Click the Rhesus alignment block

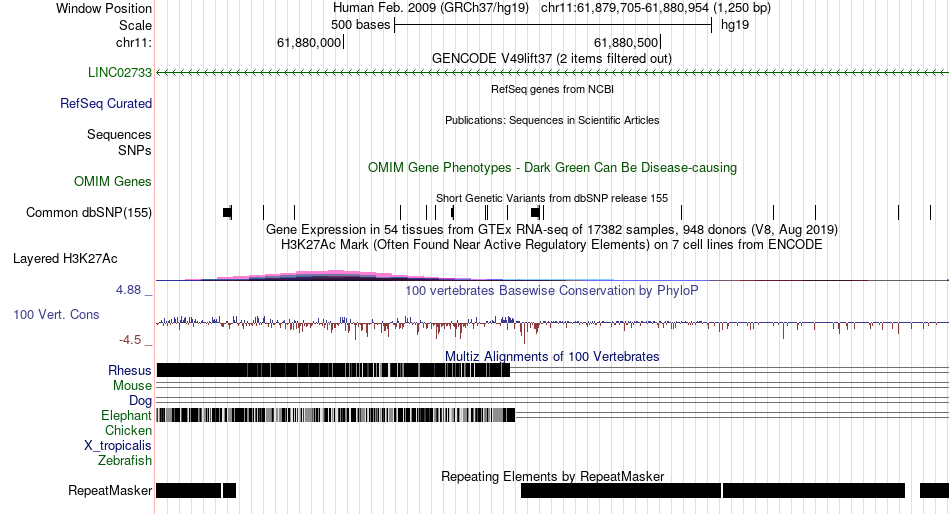pos(333,370)
